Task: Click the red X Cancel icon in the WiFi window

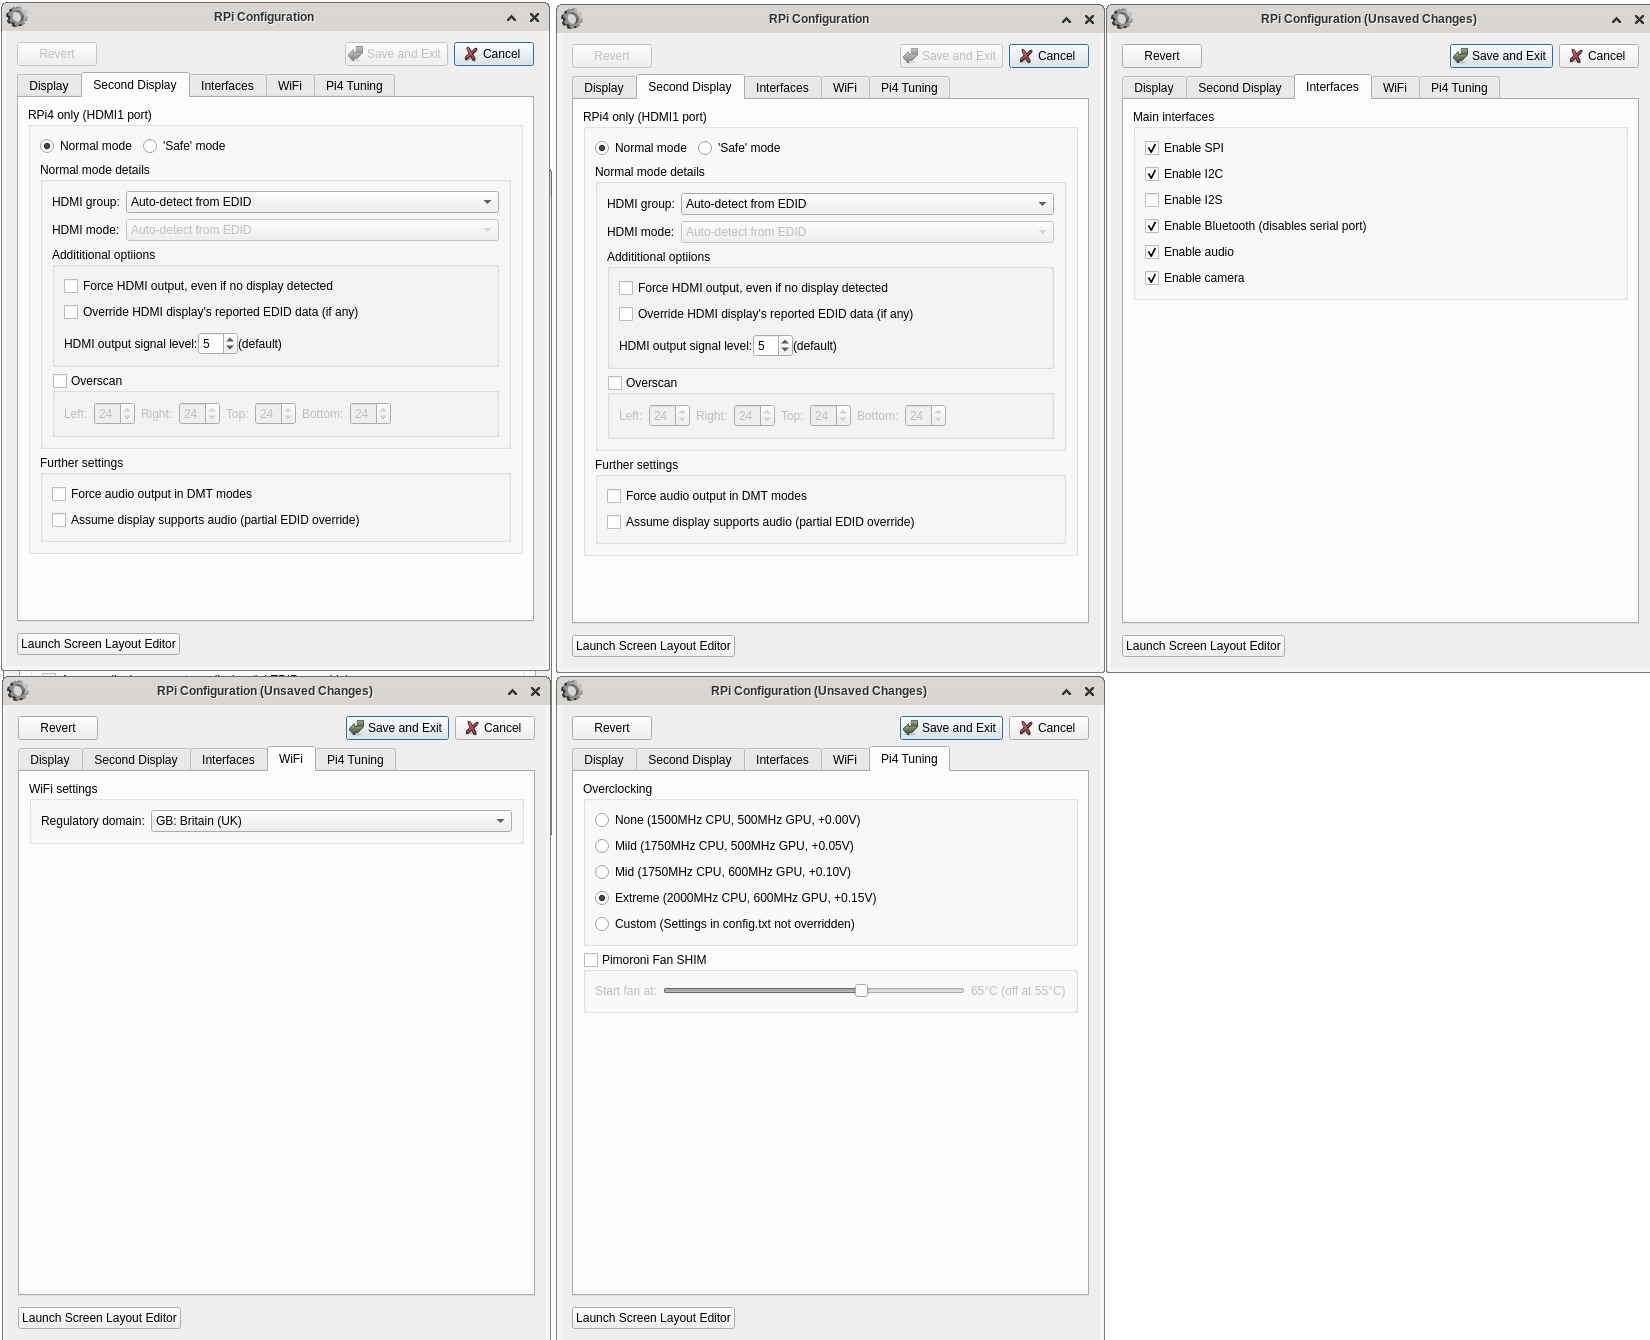Action: 472,728
